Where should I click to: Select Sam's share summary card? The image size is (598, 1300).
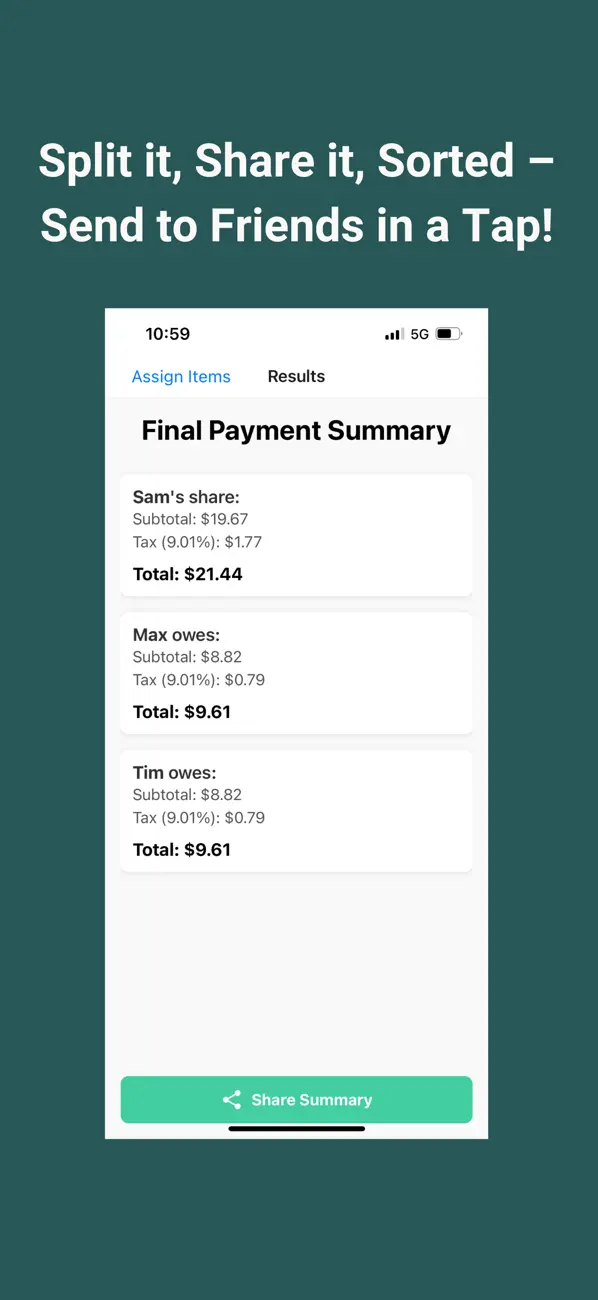pyautogui.click(x=296, y=535)
